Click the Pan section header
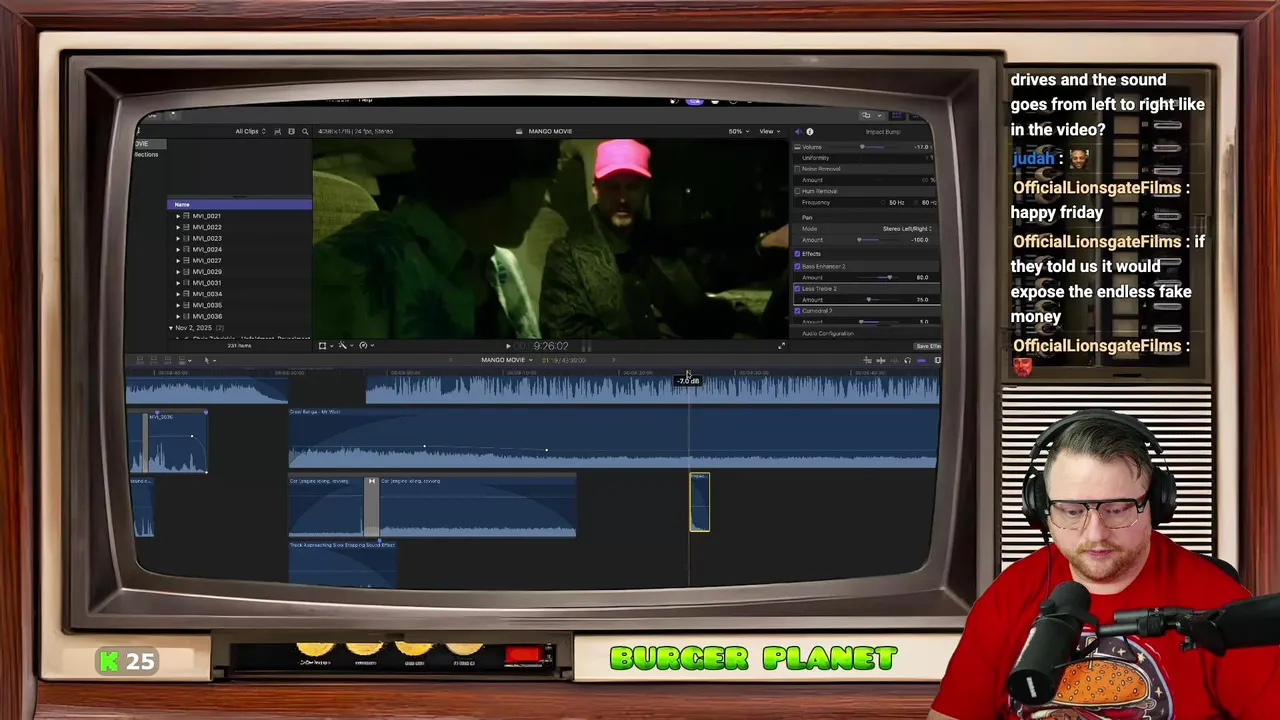Screen dimensions: 1280x720 (807, 218)
